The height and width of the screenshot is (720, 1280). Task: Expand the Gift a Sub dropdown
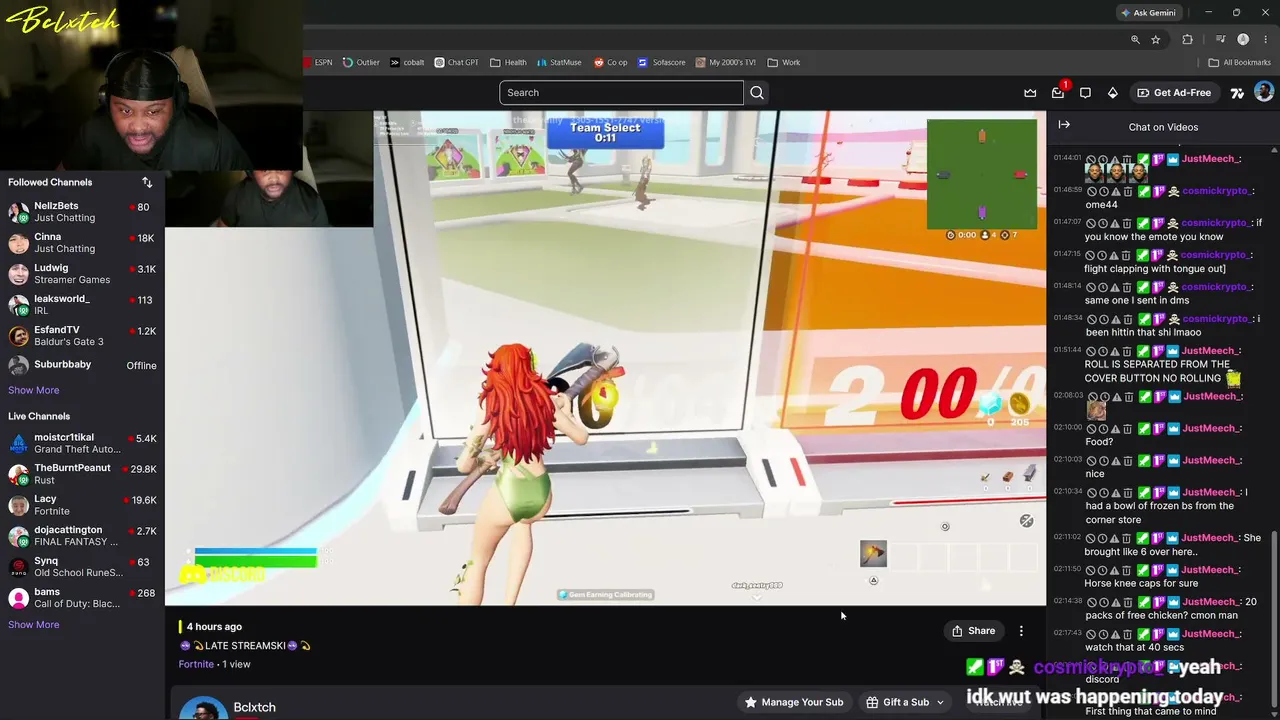tap(940, 702)
